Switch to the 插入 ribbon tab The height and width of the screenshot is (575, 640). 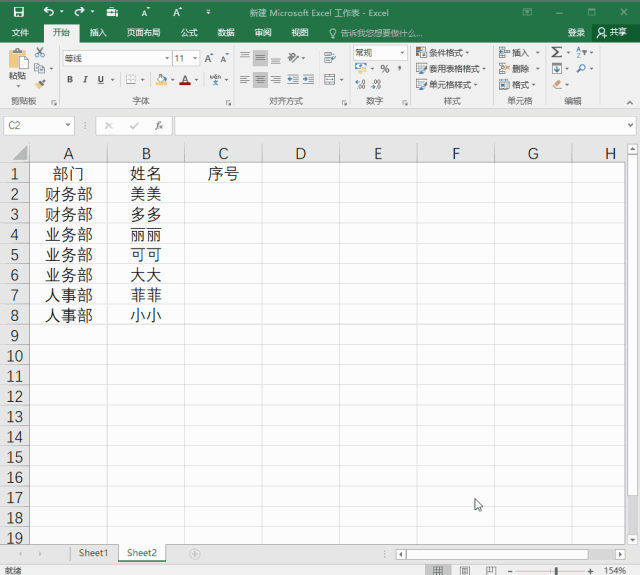coord(98,33)
